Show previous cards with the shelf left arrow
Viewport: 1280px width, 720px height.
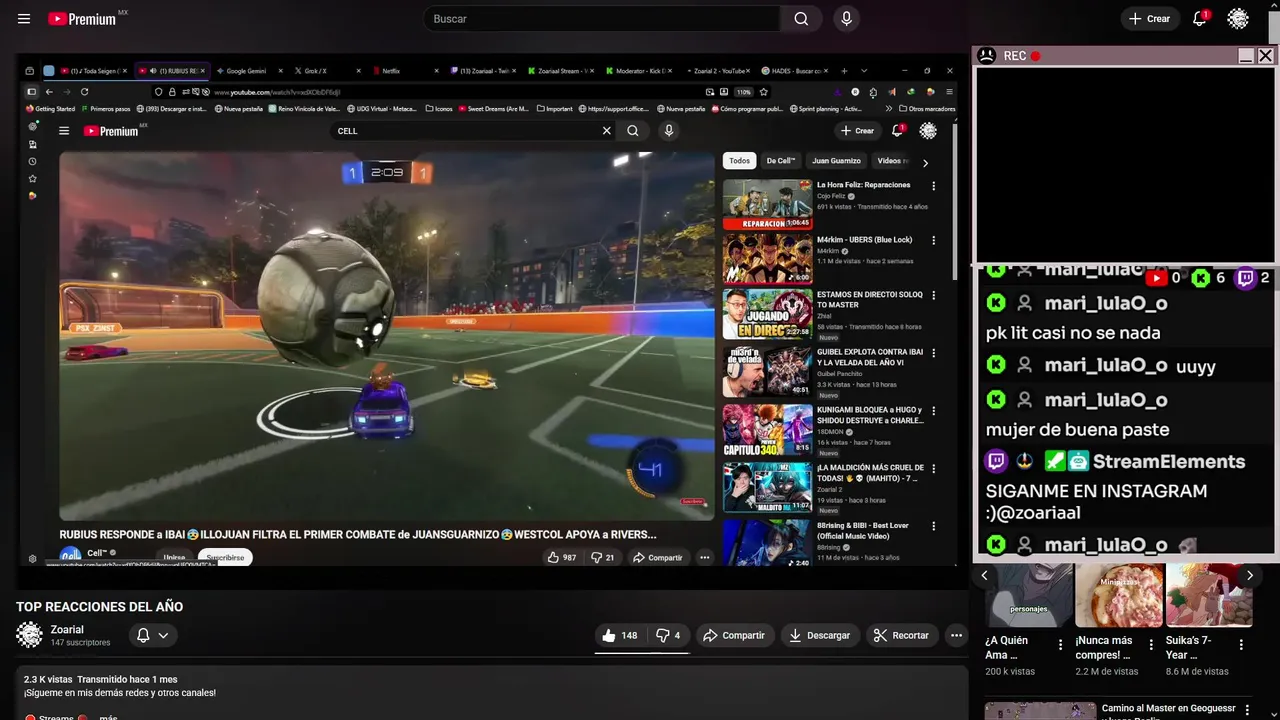coord(984,575)
